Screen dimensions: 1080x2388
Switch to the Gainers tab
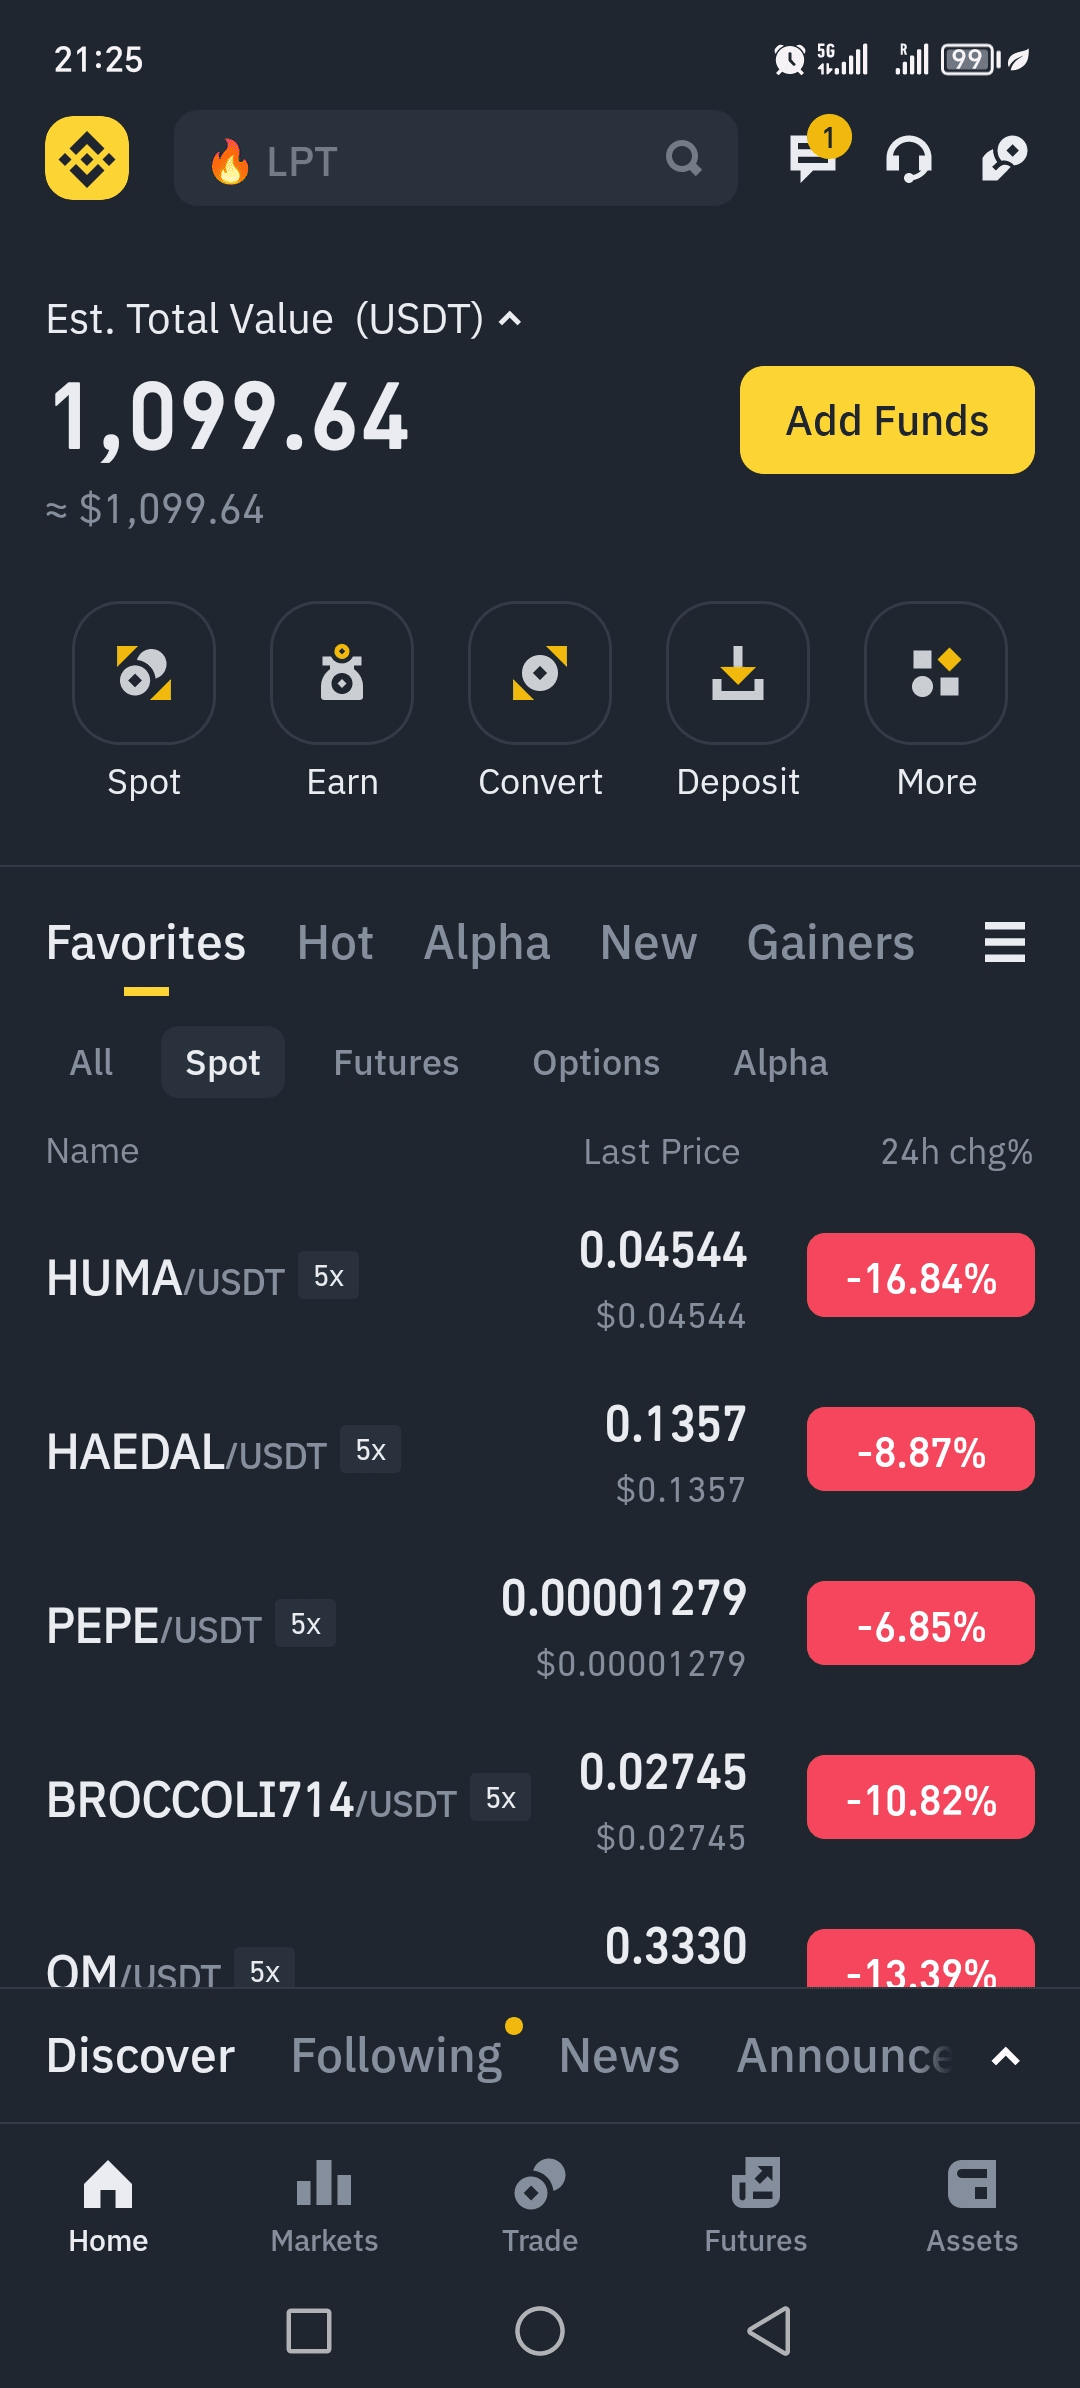(830, 942)
